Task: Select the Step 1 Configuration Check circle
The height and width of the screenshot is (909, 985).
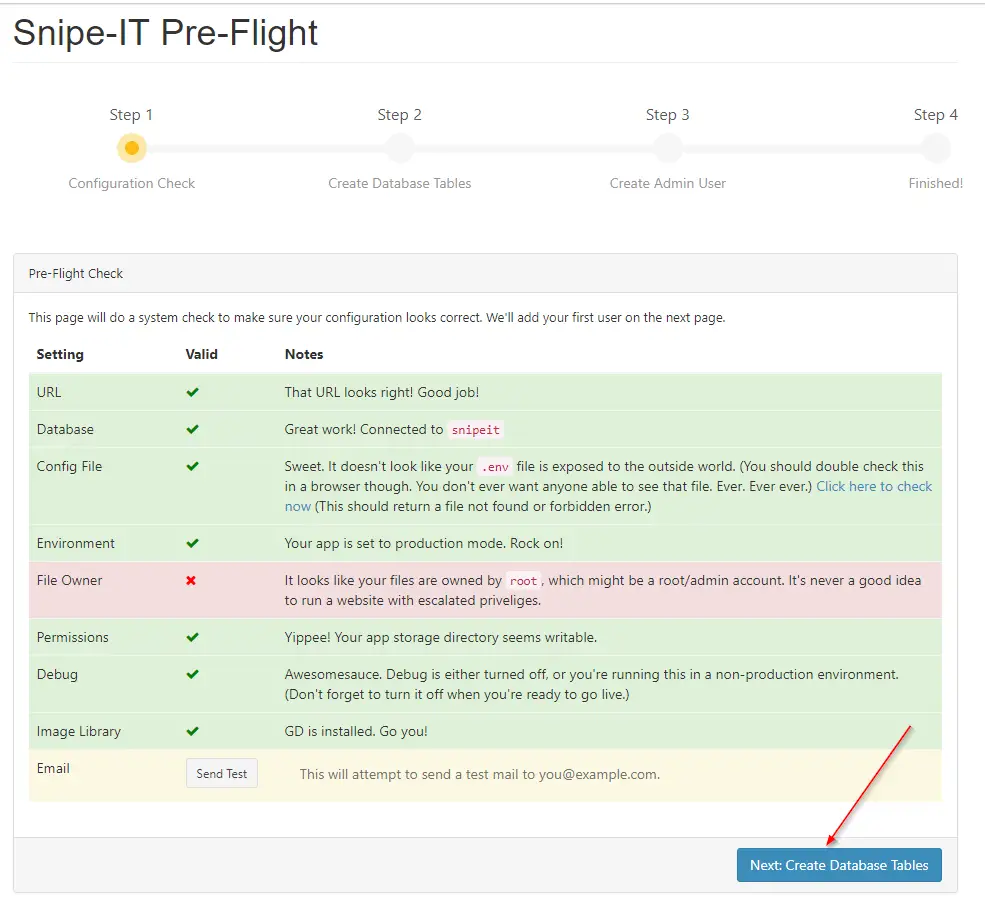Action: pyautogui.click(x=132, y=148)
